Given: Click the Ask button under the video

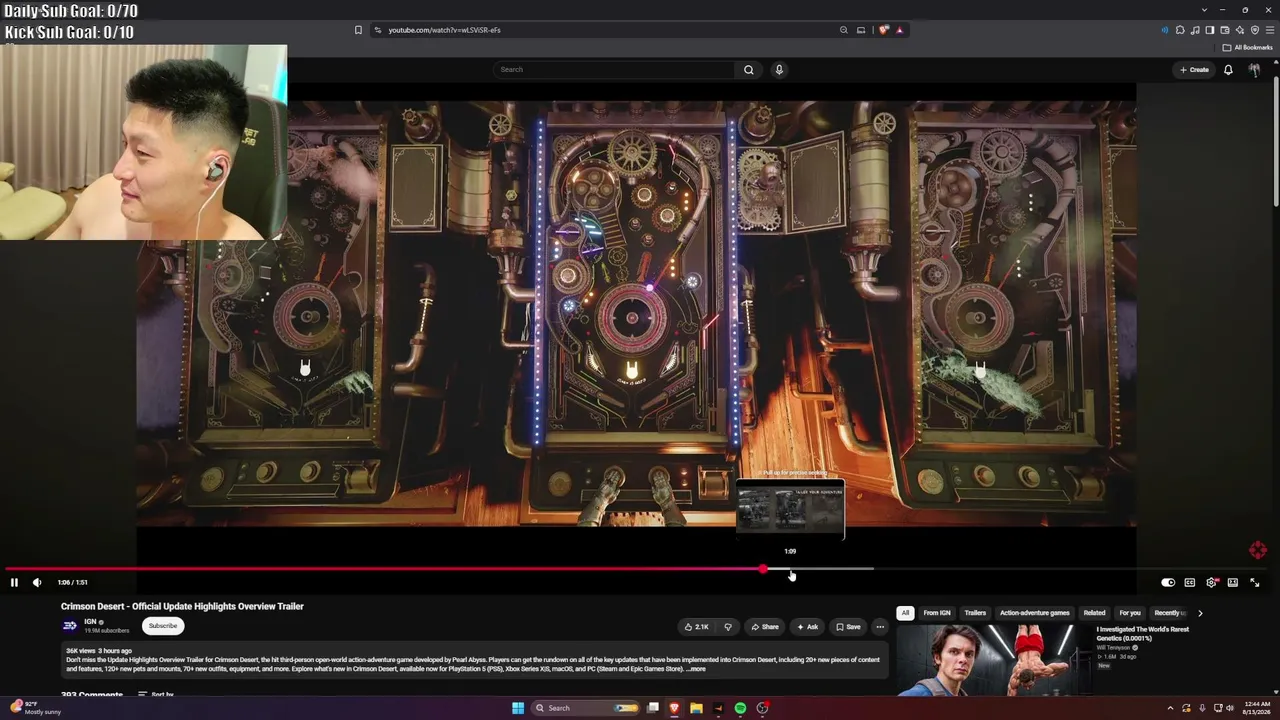Looking at the screenshot, I should [807, 627].
